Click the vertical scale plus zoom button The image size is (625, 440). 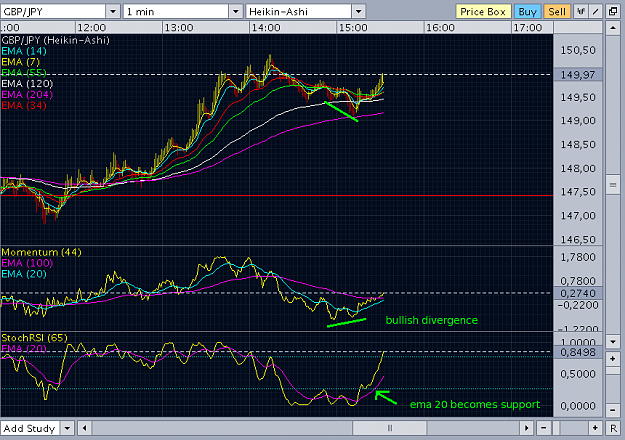(x=613, y=359)
